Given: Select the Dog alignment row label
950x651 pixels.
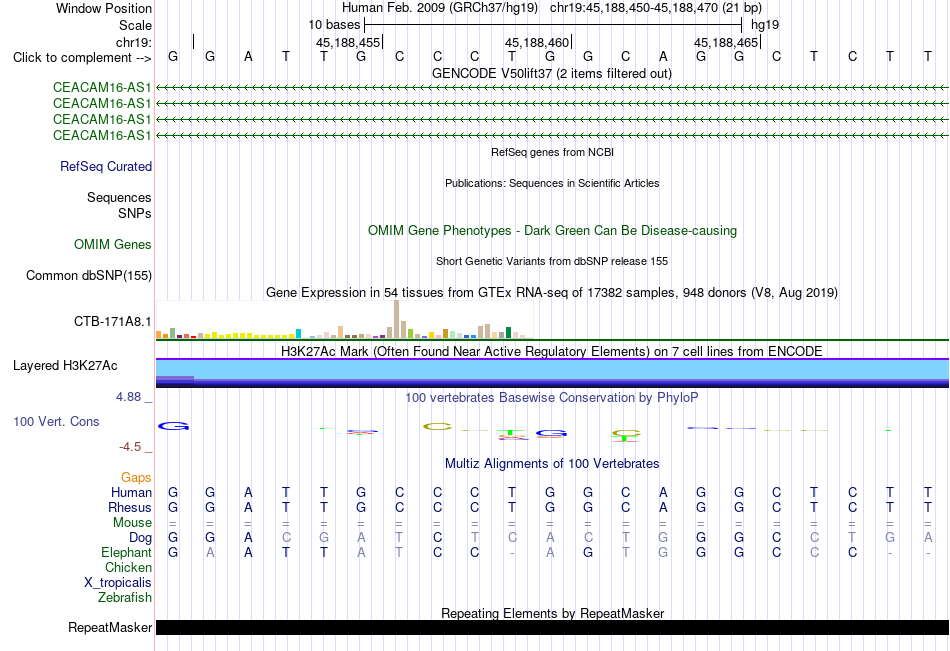Looking at the screenshot, I should click(140, 538).
